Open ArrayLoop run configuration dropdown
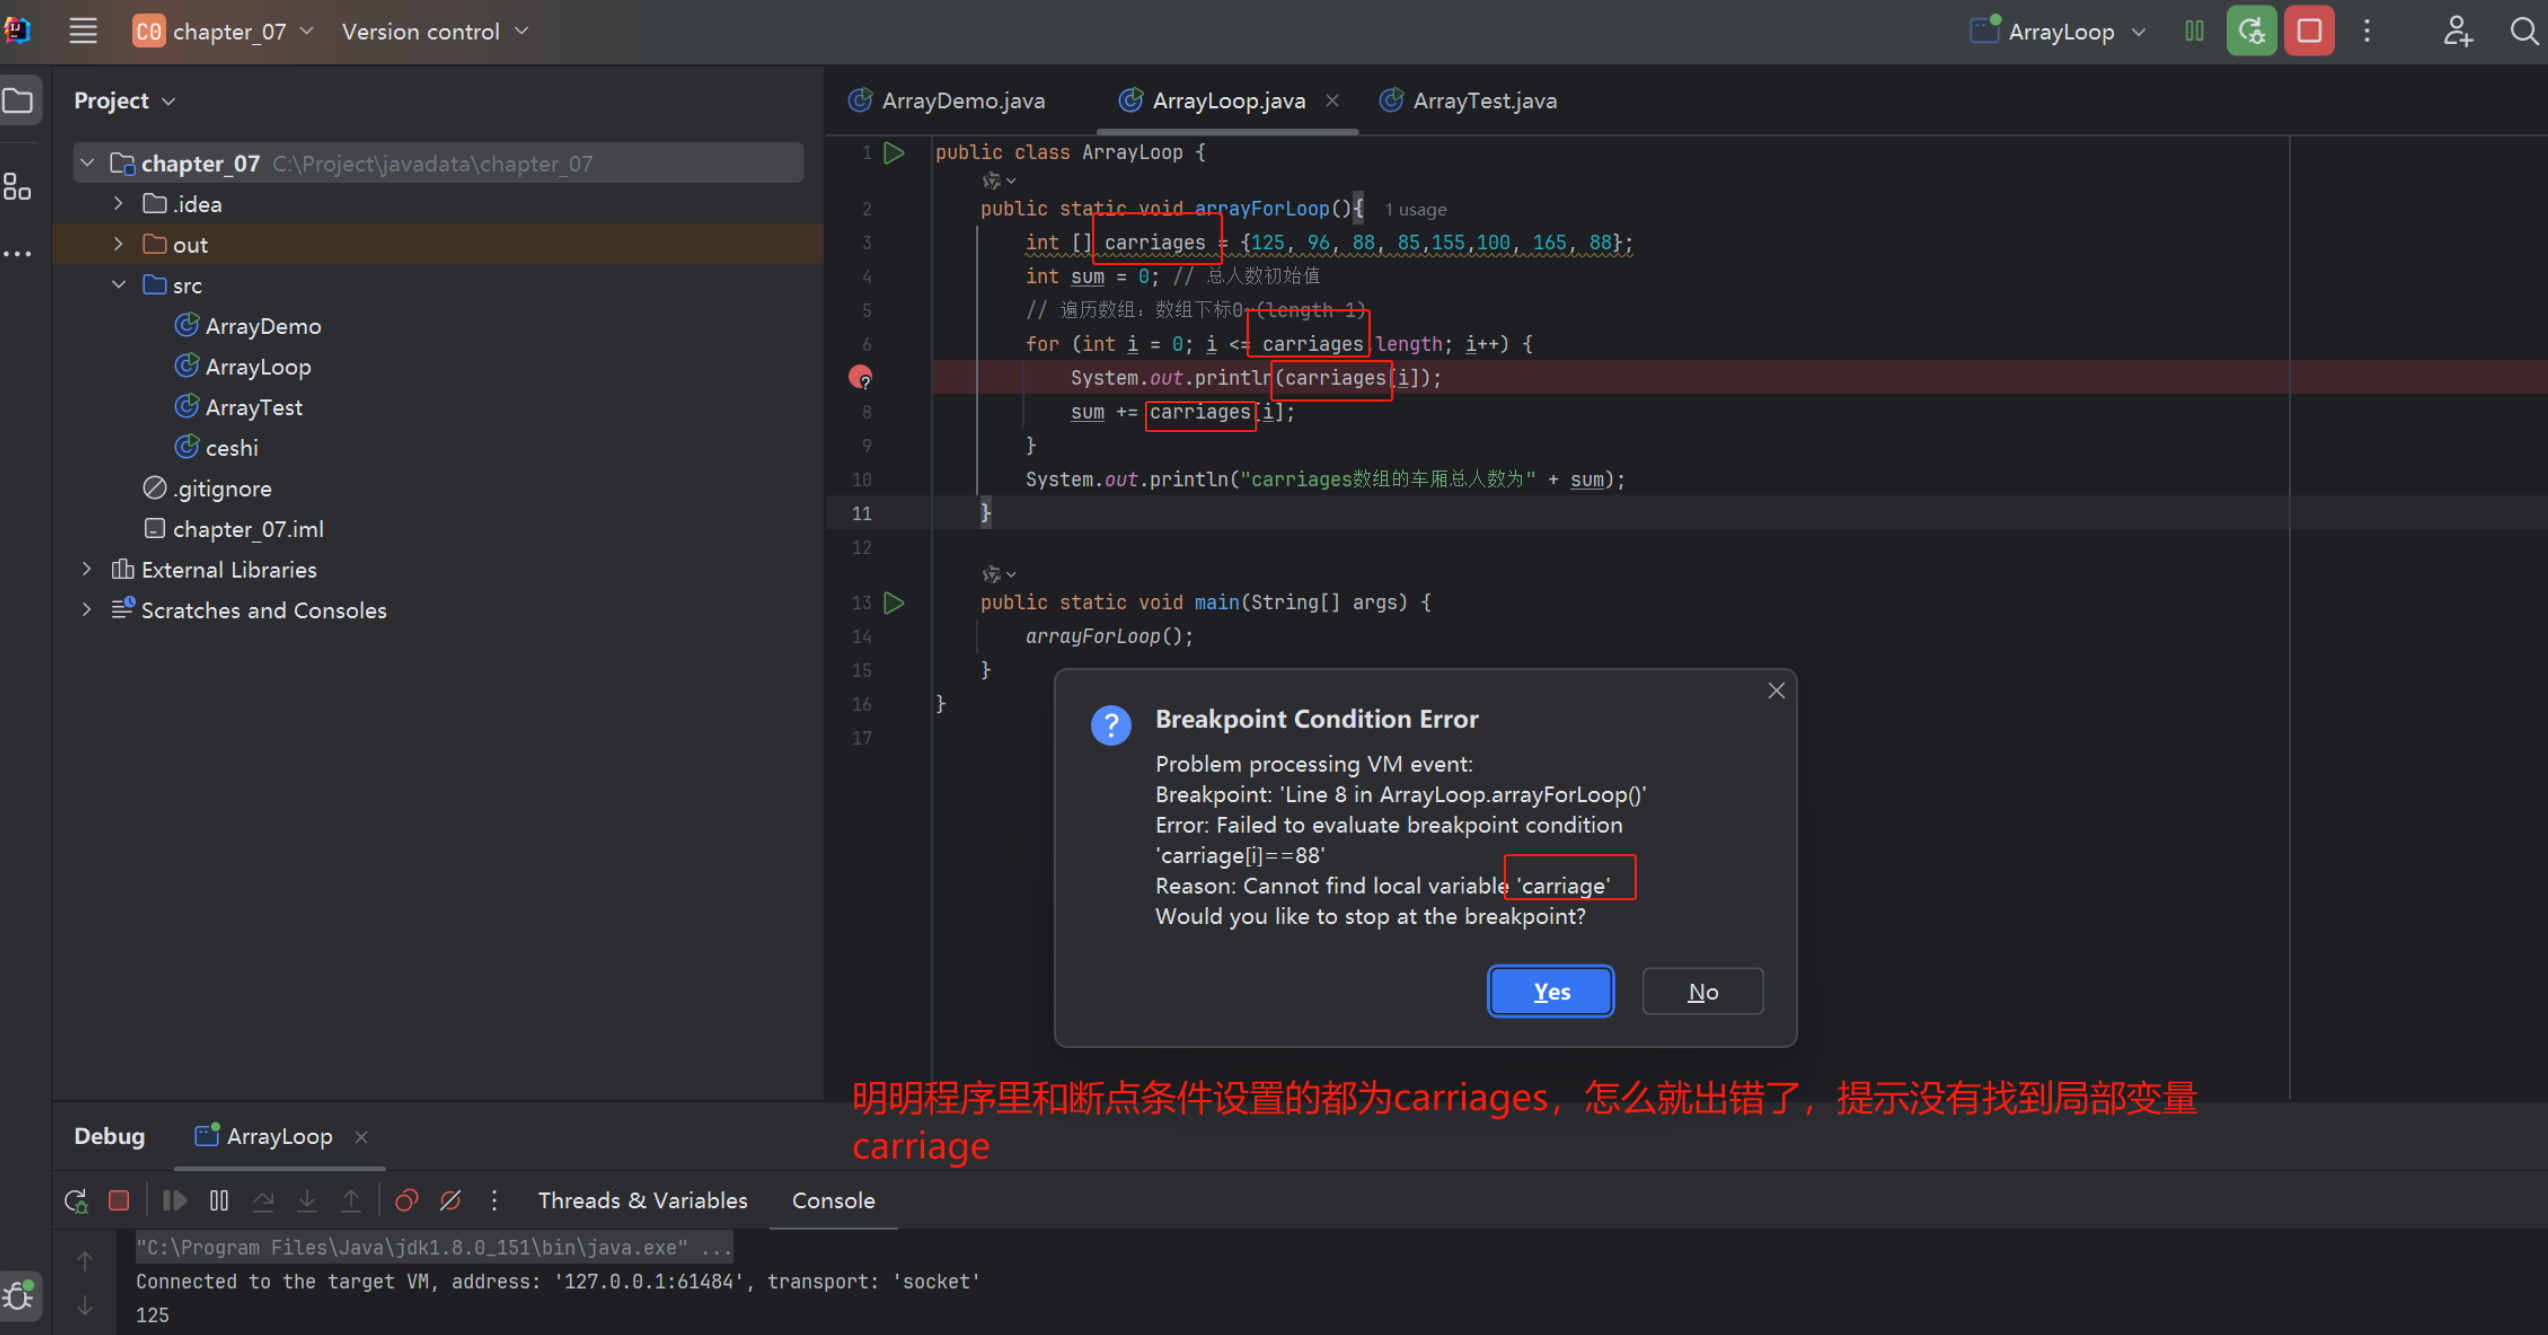 (2058, 31)
